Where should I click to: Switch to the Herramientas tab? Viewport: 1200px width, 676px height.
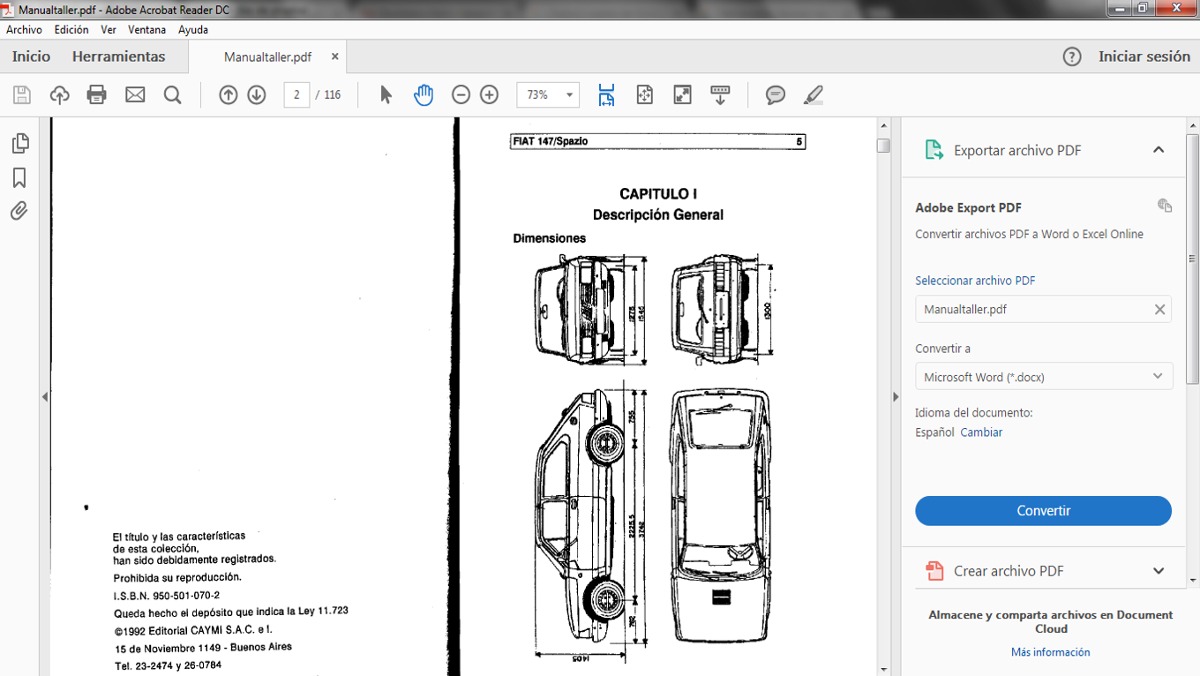pos(118,57)
